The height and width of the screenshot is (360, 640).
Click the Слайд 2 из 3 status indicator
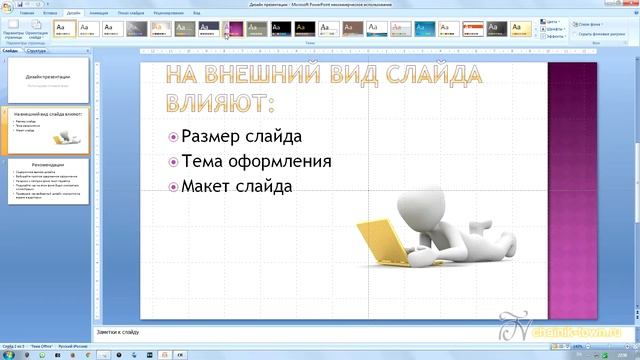tap(13, 347)
